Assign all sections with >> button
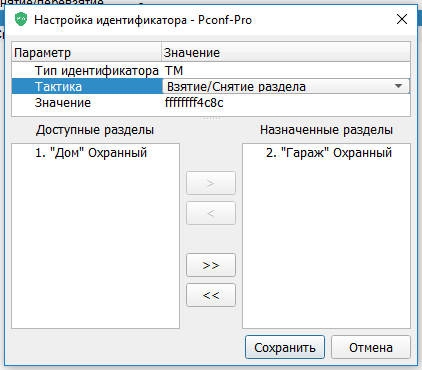 [x=211, y=265]
